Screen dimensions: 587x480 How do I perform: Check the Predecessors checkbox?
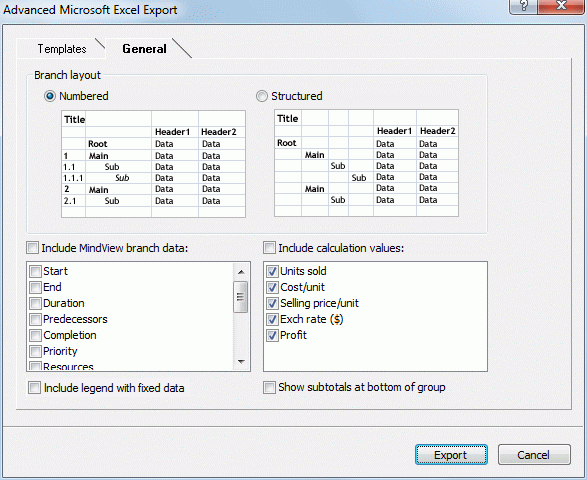36,319
